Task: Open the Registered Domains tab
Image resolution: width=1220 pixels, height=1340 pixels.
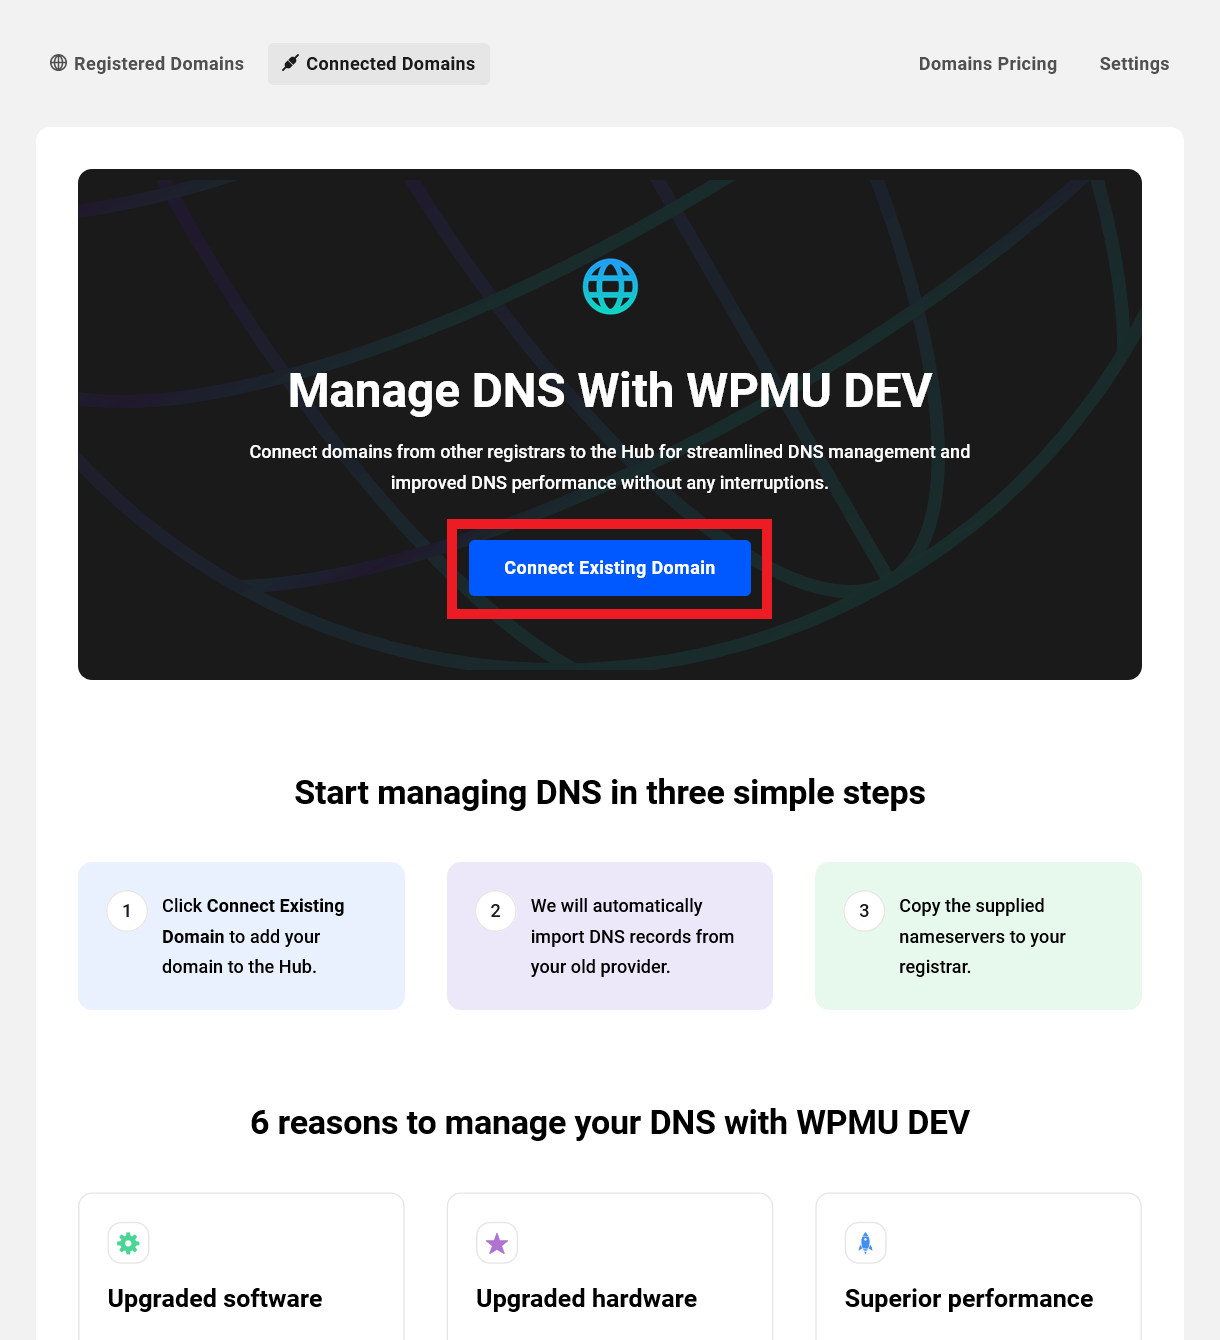Action: click(x=147, y=64)
